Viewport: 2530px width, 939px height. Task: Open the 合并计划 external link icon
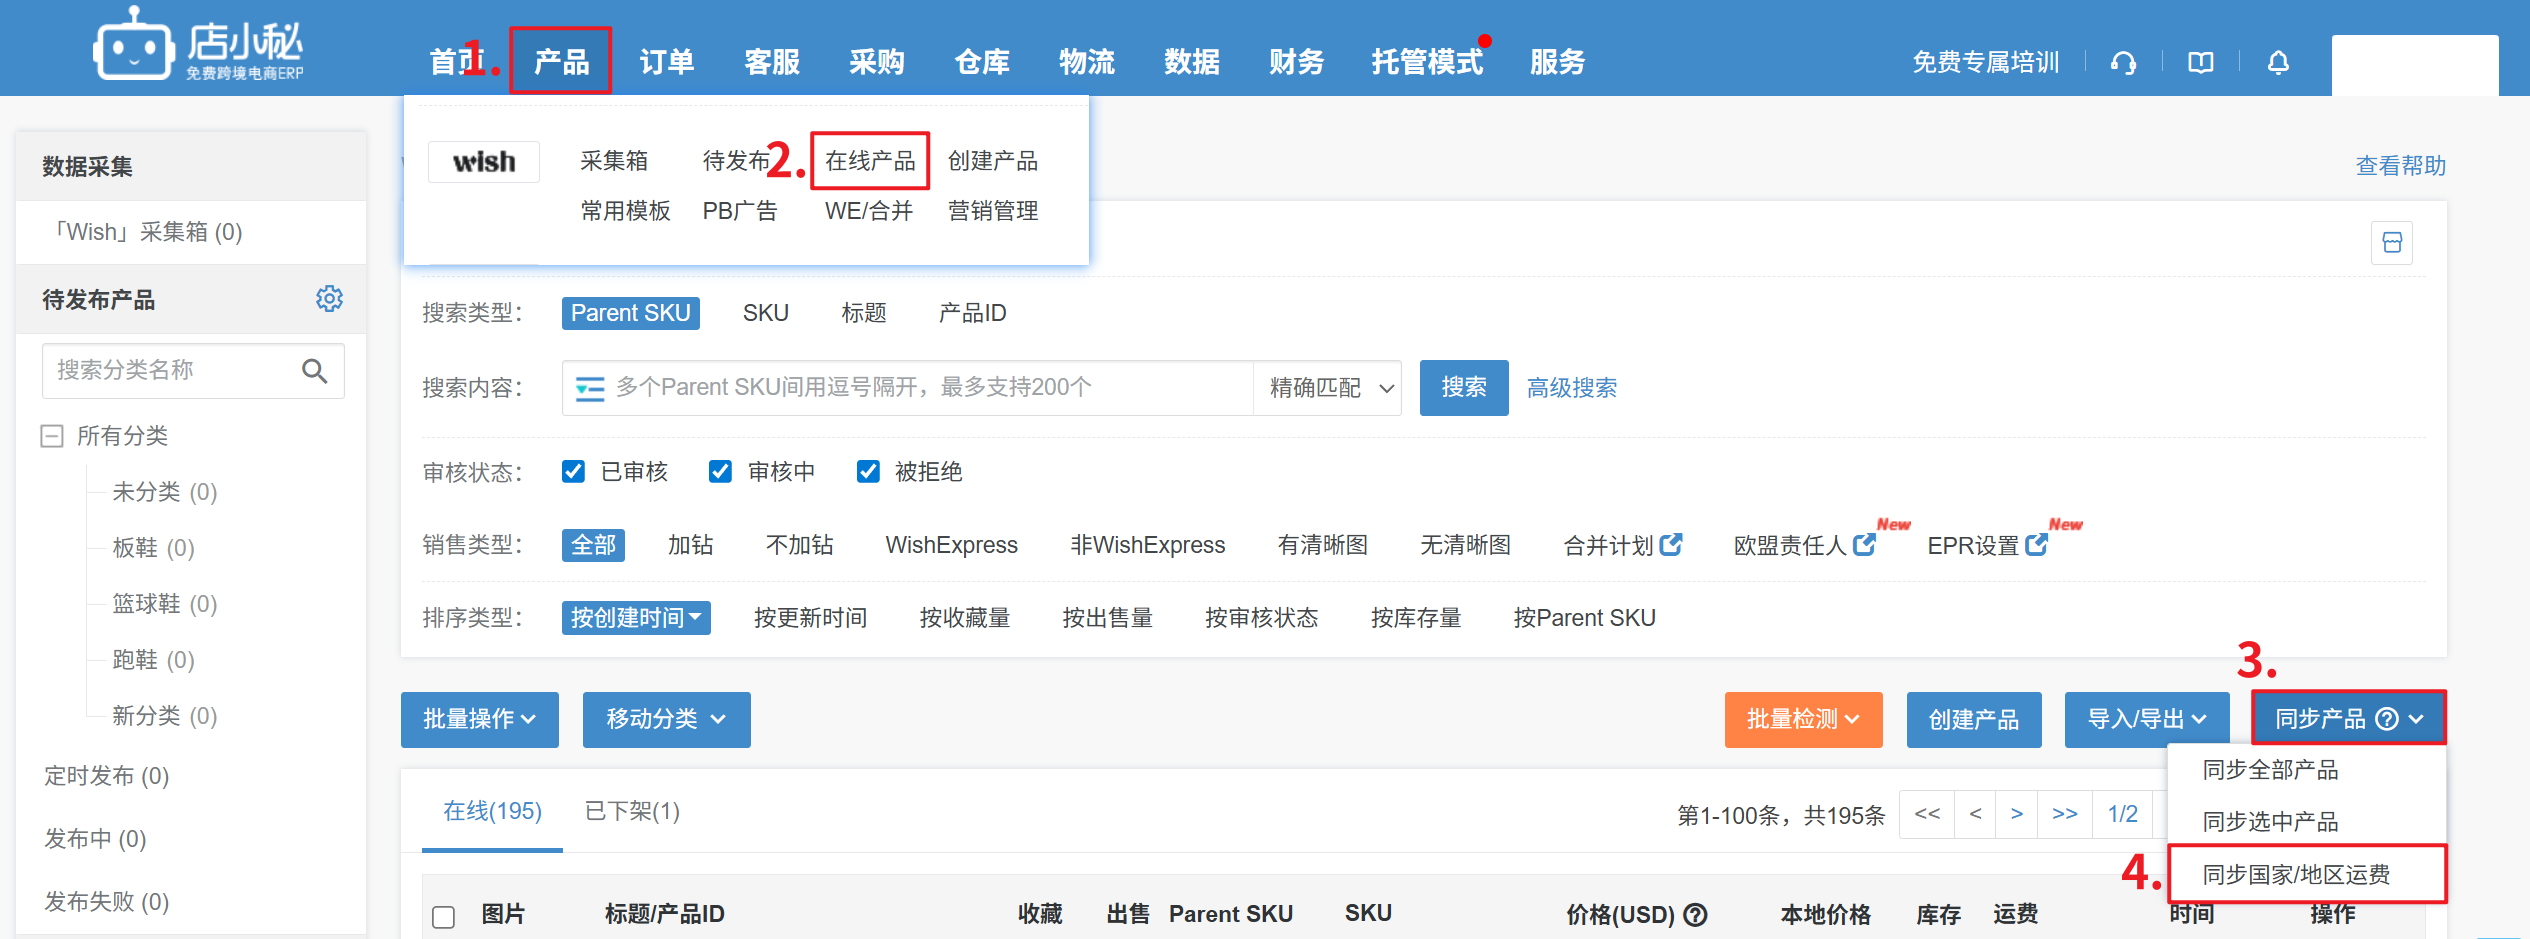[1671, 545]
